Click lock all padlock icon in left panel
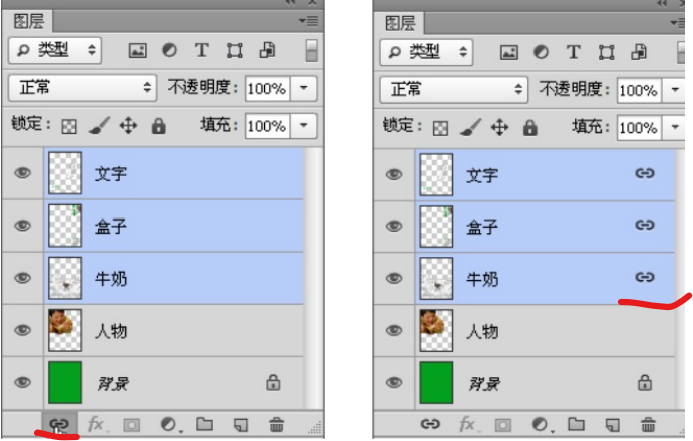This screenshot has height=441, width=693. tap(158, 127)
